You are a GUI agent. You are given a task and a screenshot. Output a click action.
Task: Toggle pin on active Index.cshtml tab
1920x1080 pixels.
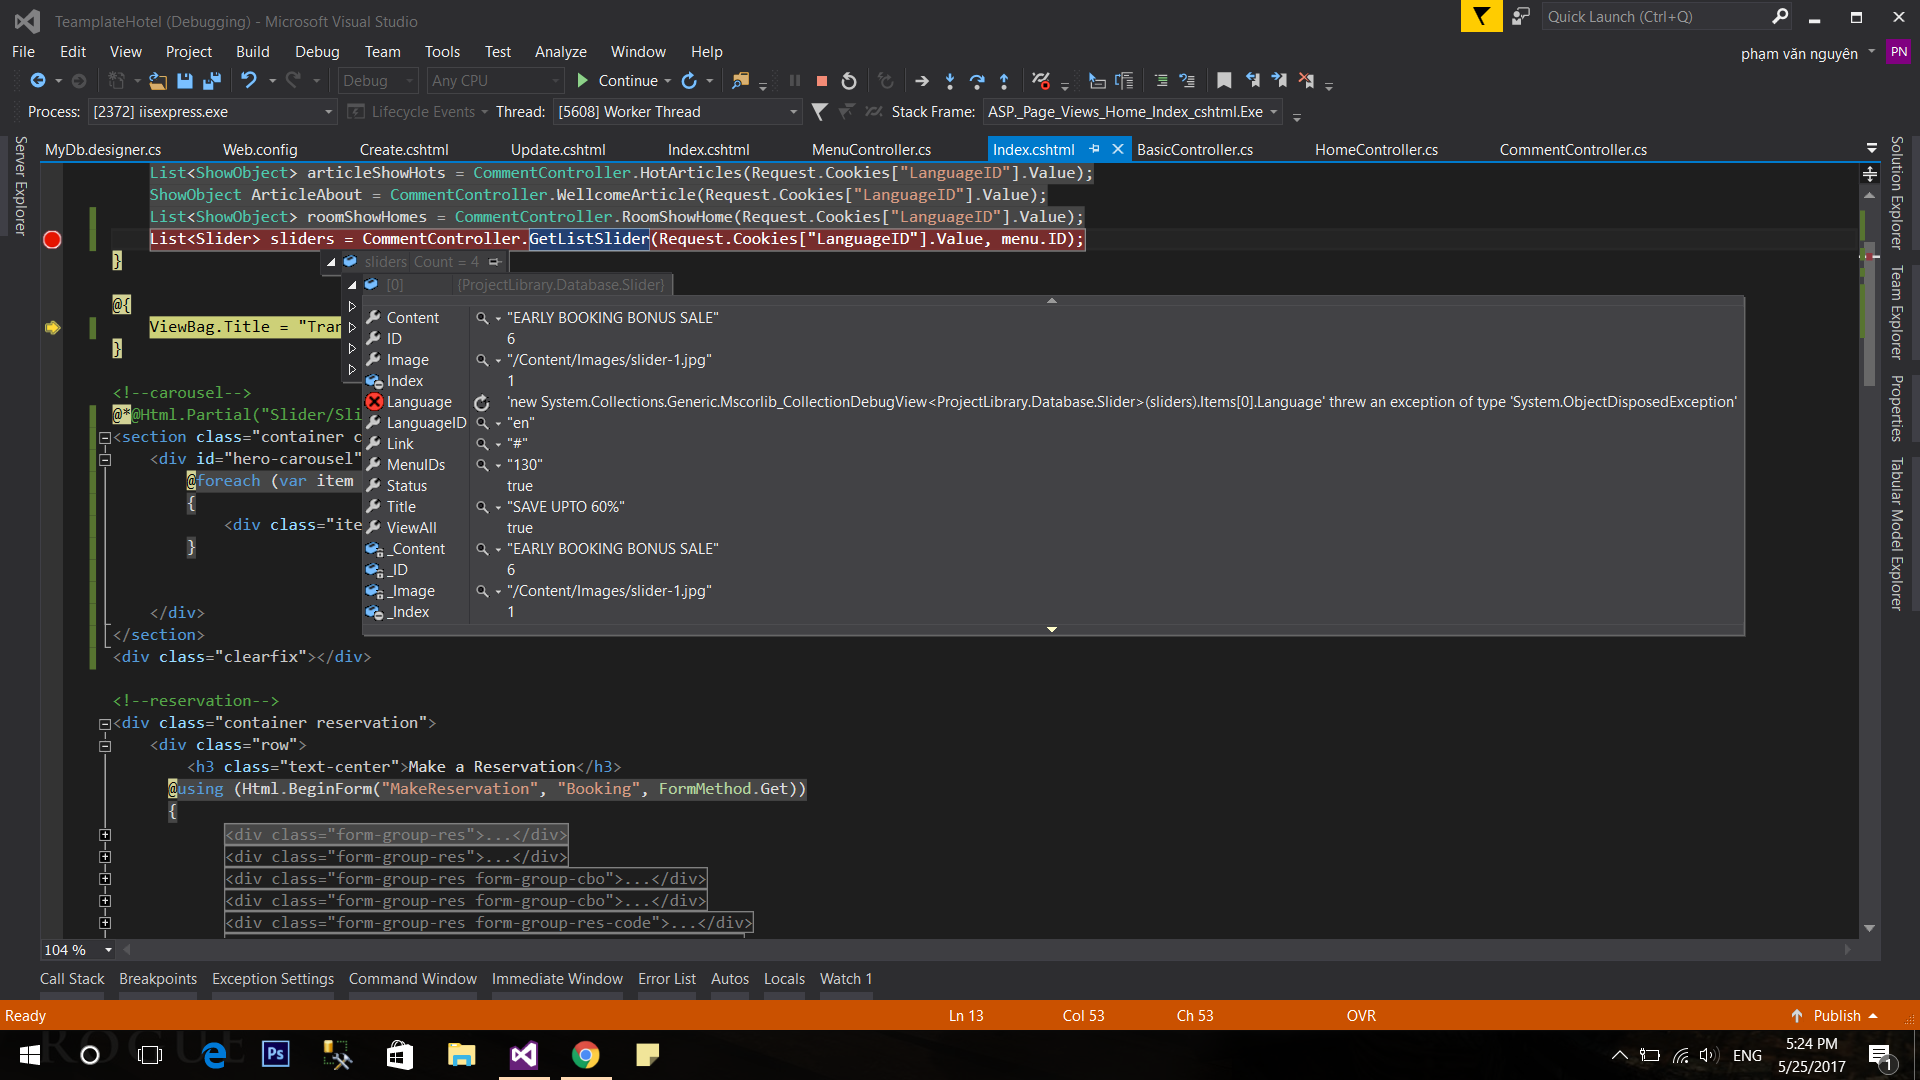tap(1094, 149)
